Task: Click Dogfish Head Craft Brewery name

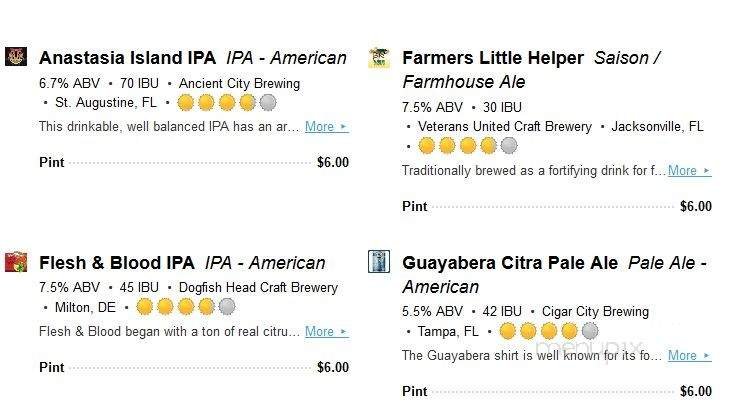Action: coord(258,288)
